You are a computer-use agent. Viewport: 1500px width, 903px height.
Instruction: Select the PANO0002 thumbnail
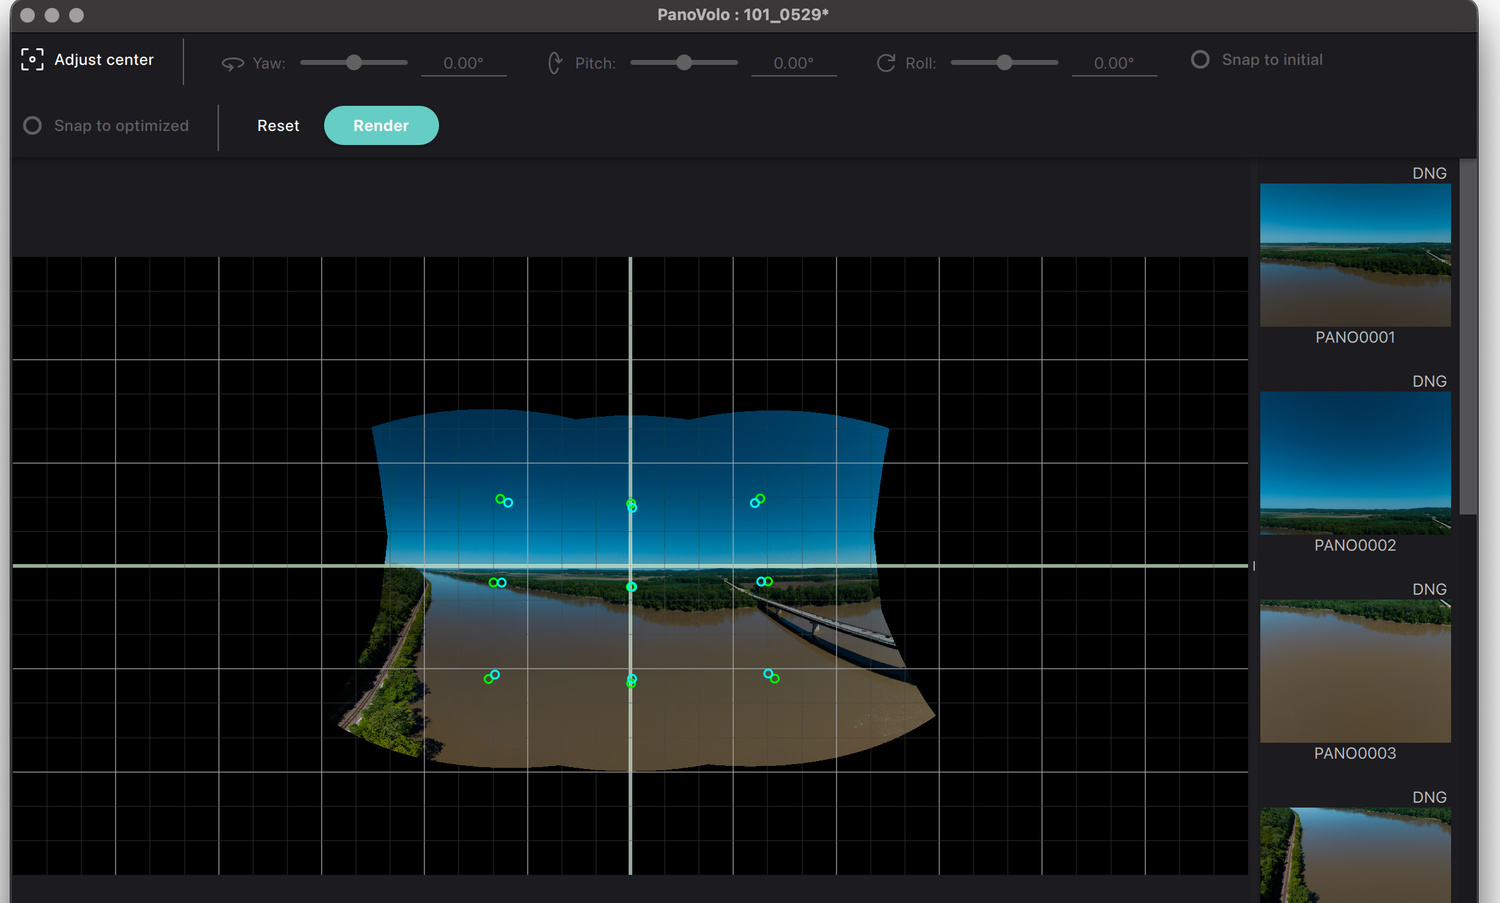point(1355,463)
